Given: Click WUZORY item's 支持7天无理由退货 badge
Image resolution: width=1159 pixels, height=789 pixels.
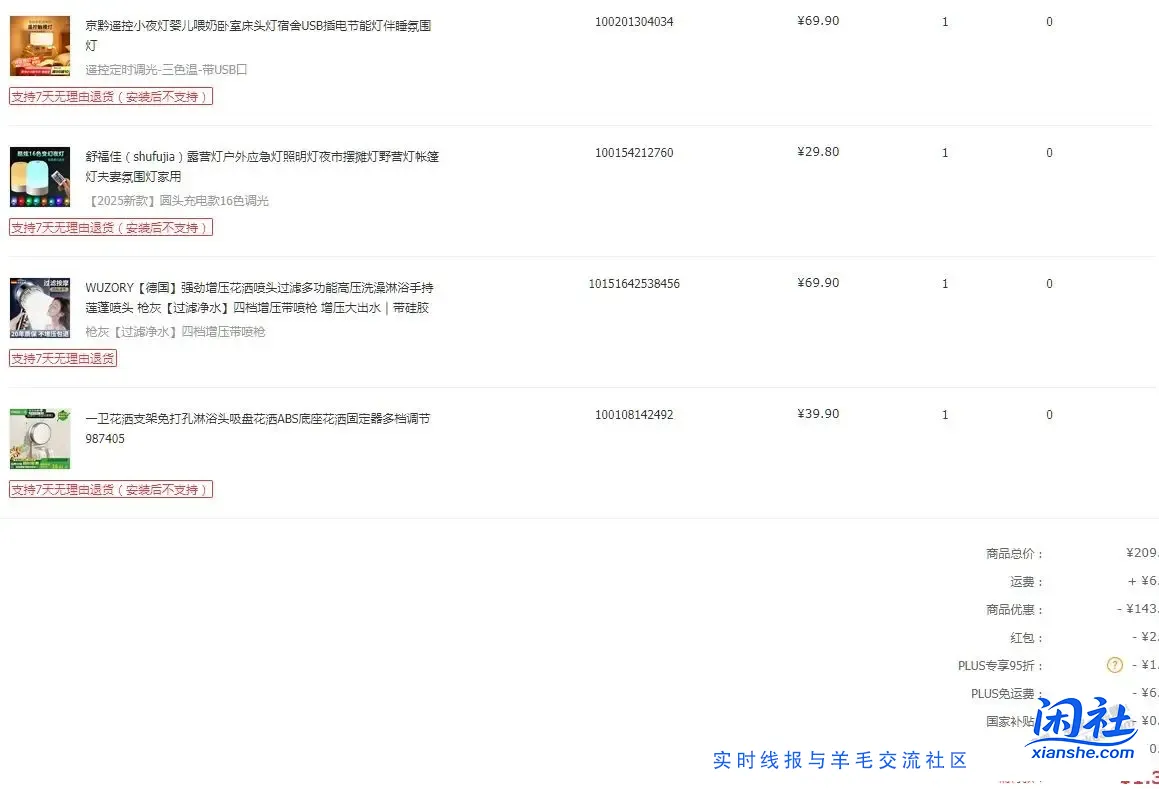Looking at the screenshot, I should coord(62,357).
